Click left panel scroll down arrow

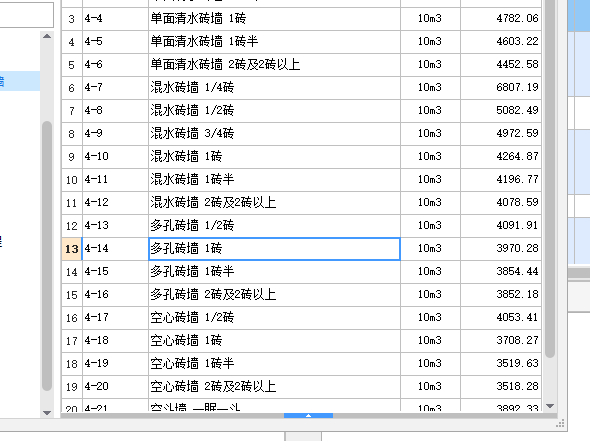47,413
